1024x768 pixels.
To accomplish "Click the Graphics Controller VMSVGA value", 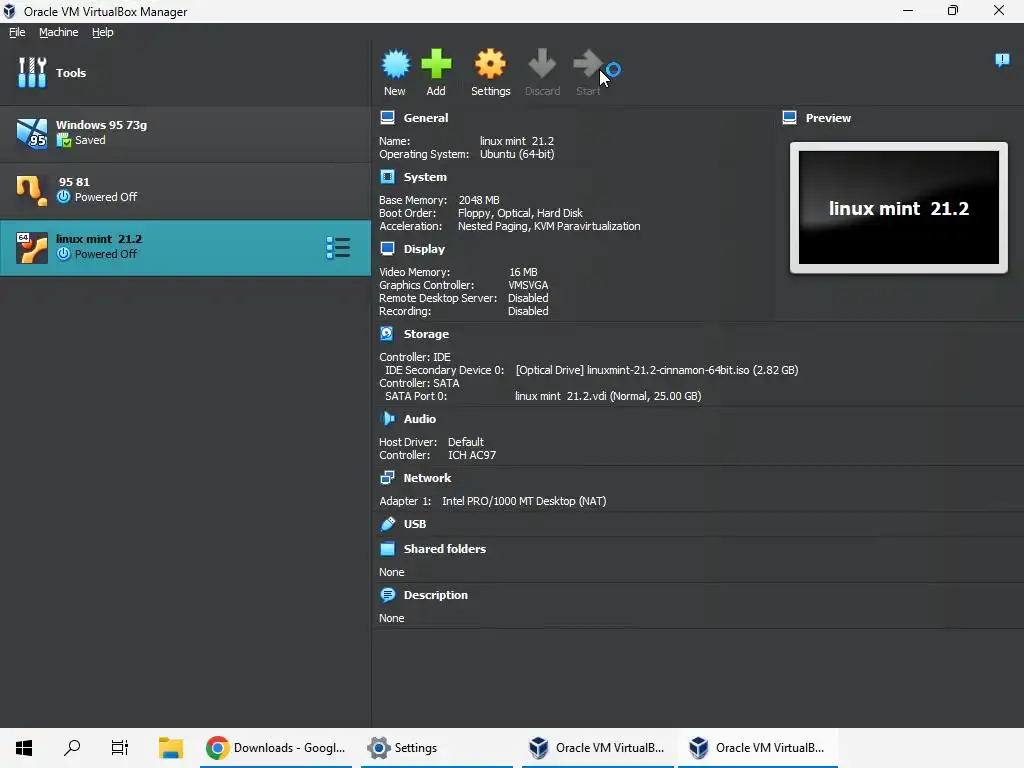I will tap(528, 285).
